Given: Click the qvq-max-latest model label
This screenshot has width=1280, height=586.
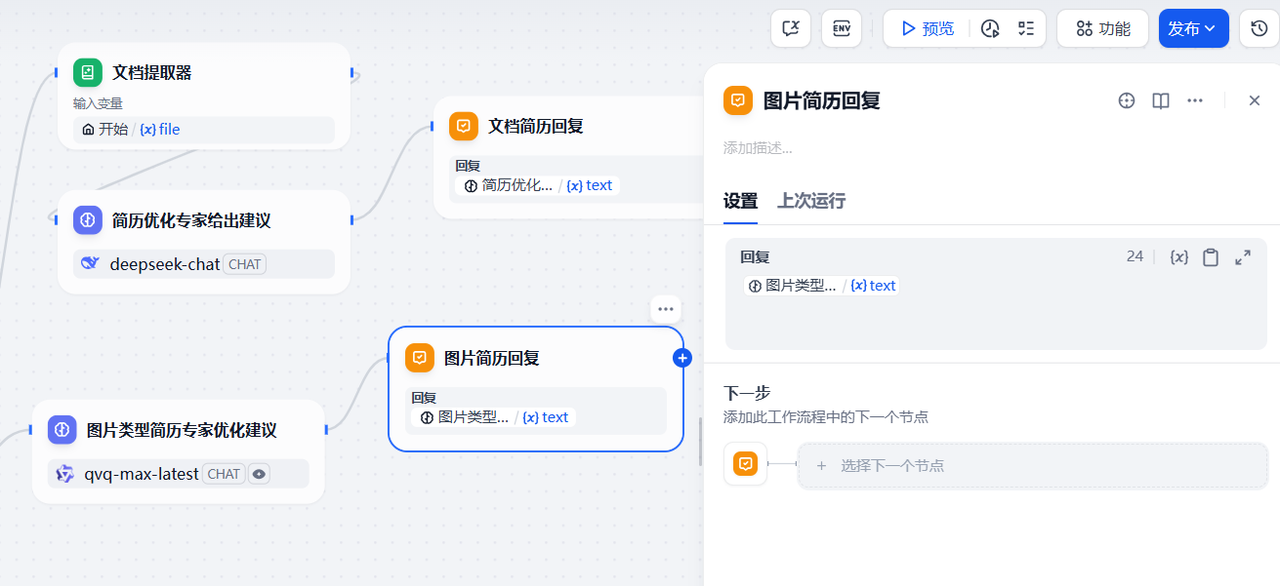Looking at the screenshot, I should [x=142, y=474].
